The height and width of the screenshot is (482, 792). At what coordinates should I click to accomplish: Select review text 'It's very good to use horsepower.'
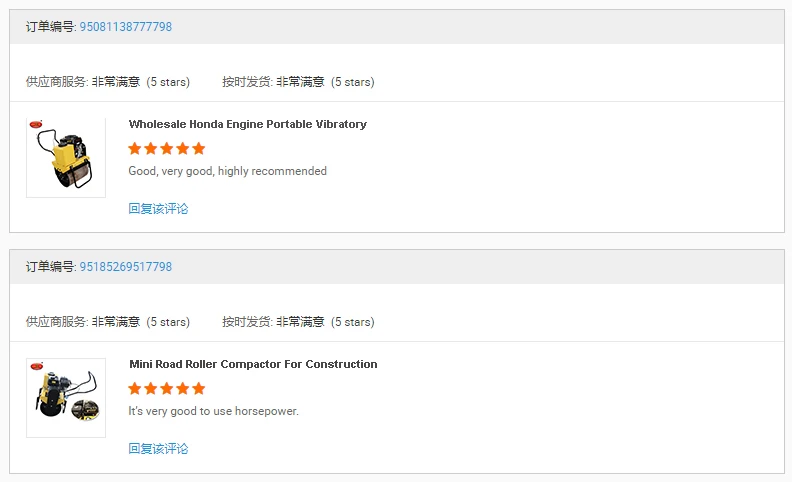click(x=214, y=411)
